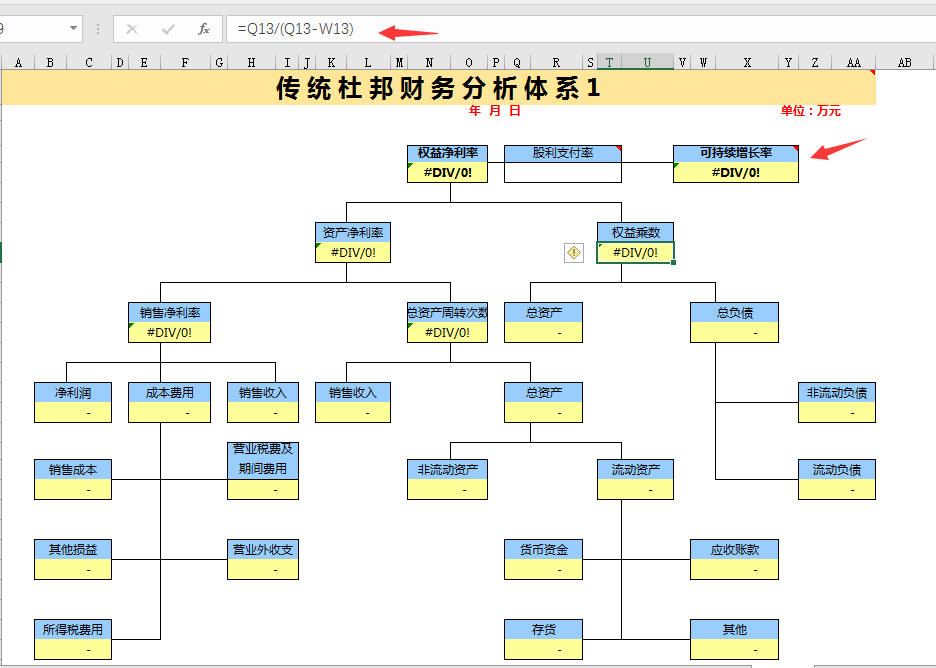The image size is (936, 668).
Task: Select the 营业外收支 label cell
Action: (263, 550)
